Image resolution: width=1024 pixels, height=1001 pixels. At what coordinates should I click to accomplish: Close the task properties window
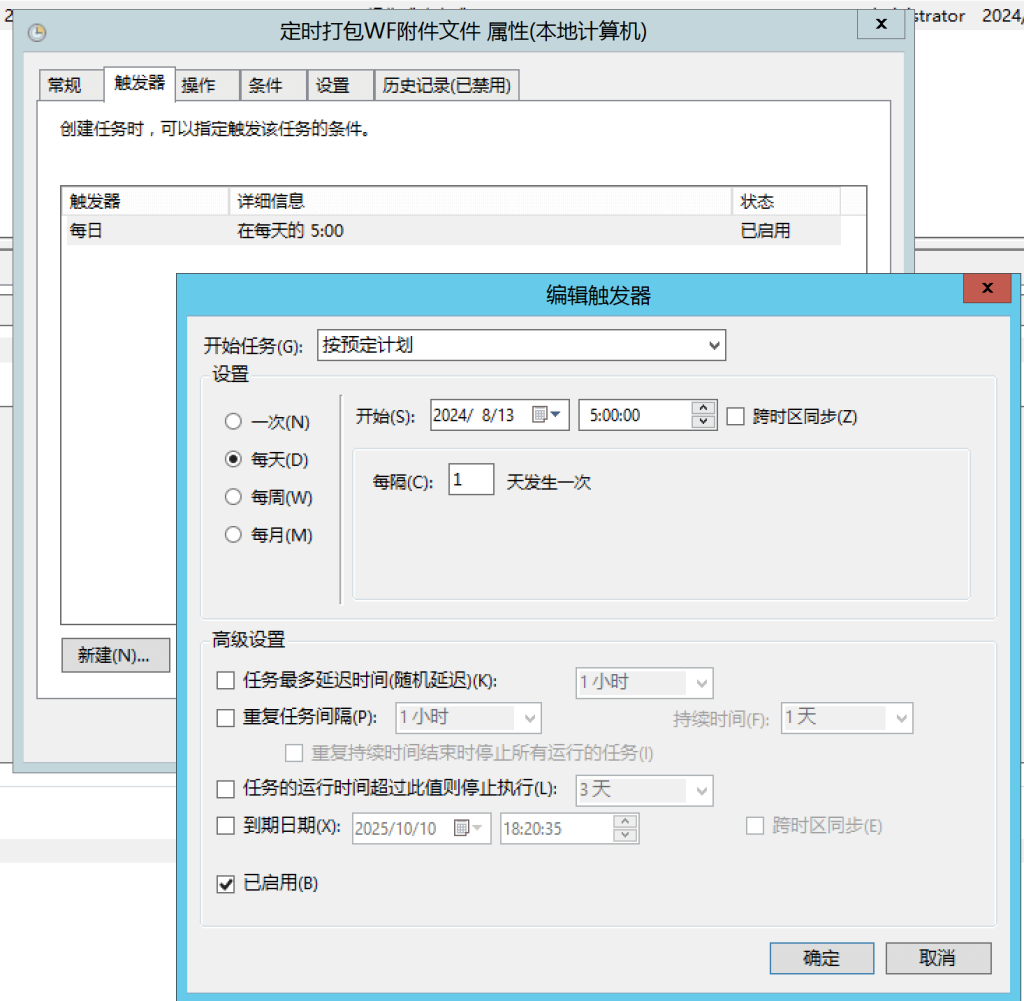pyautogui.click(x=881, y=24)
